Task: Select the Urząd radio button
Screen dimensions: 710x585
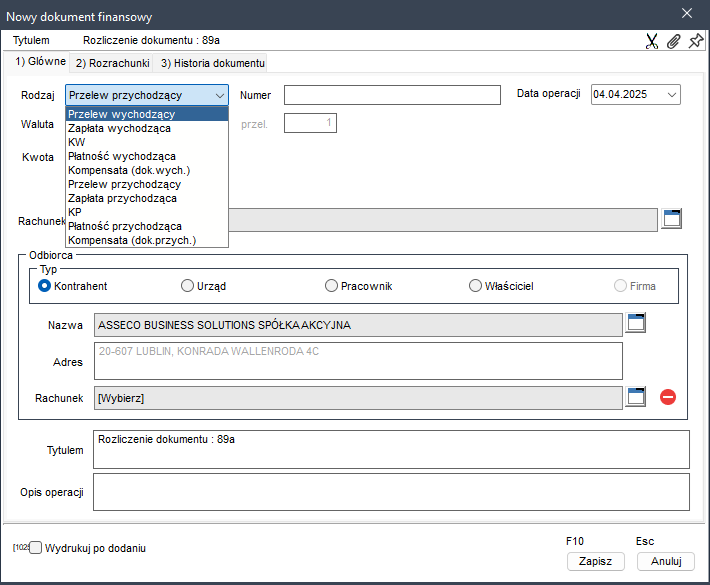Action: (x=187, y=286)
